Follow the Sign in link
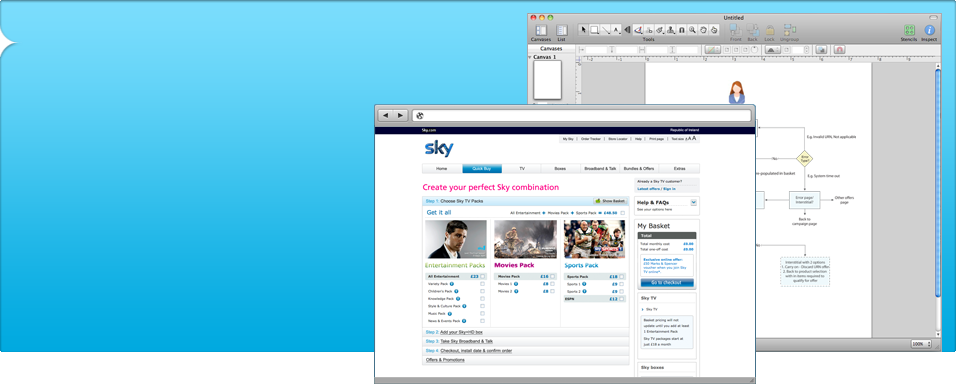 [x=669, y=189]
